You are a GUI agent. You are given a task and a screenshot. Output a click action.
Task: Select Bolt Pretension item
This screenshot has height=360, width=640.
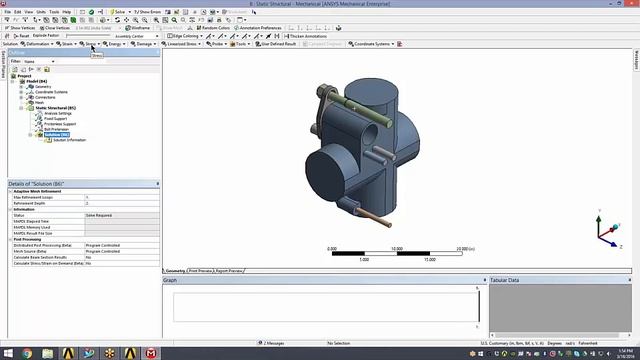[56, 129]
